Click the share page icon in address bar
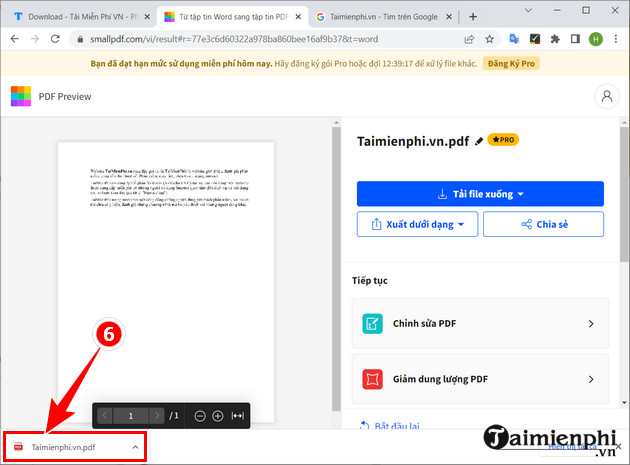This screenshot has width=630, height=465. coord(469,39)
